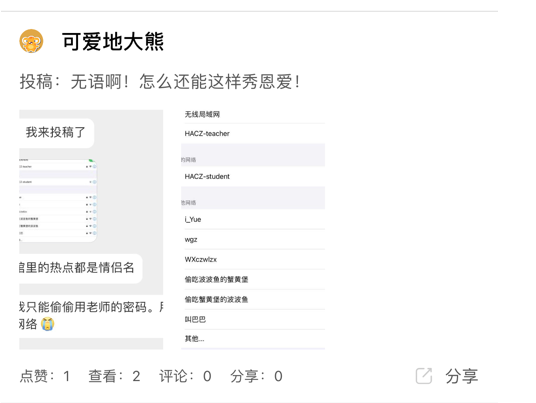This screenshot has height=403, width=536.
Task: Click the orange bear avatar icon
Action: [31, 41]
